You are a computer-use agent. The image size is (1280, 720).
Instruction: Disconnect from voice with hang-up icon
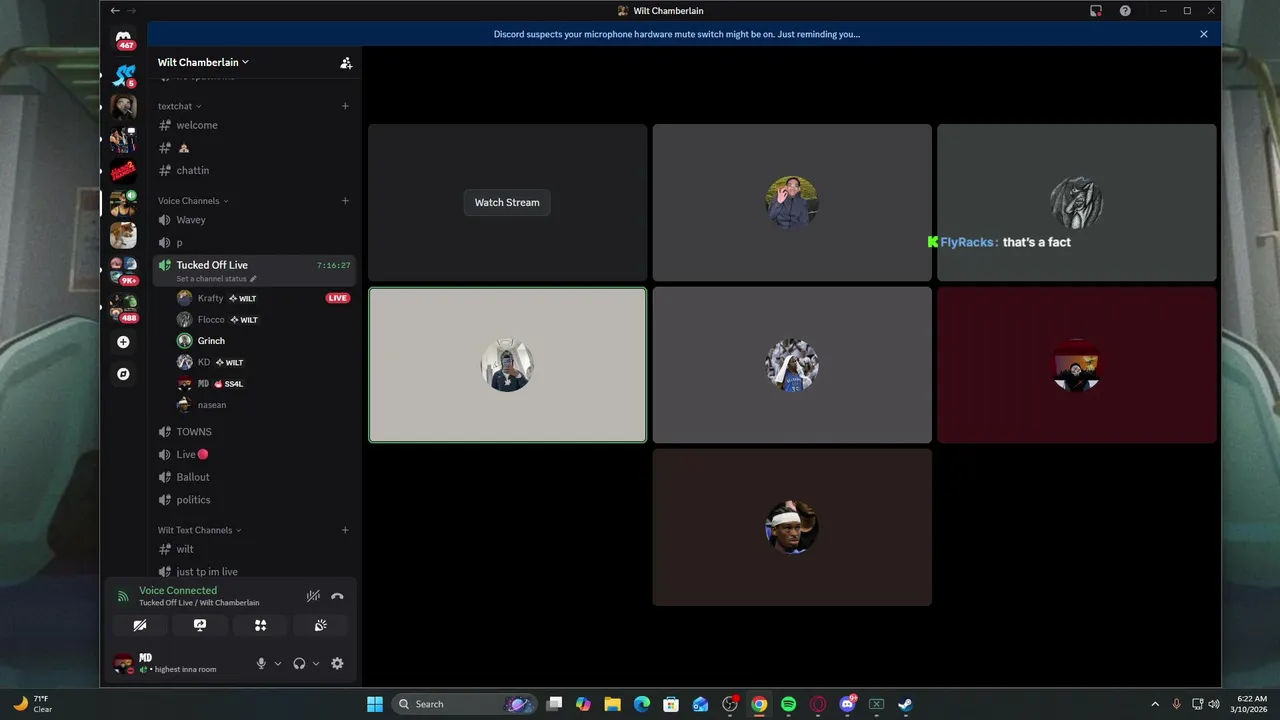pos(337,596)
